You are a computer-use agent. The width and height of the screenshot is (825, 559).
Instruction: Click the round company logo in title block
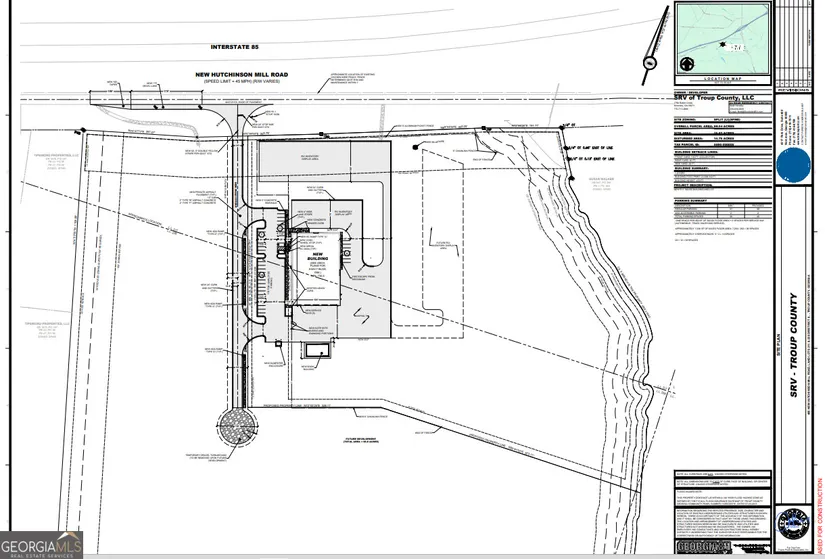(x=795, y=522)
